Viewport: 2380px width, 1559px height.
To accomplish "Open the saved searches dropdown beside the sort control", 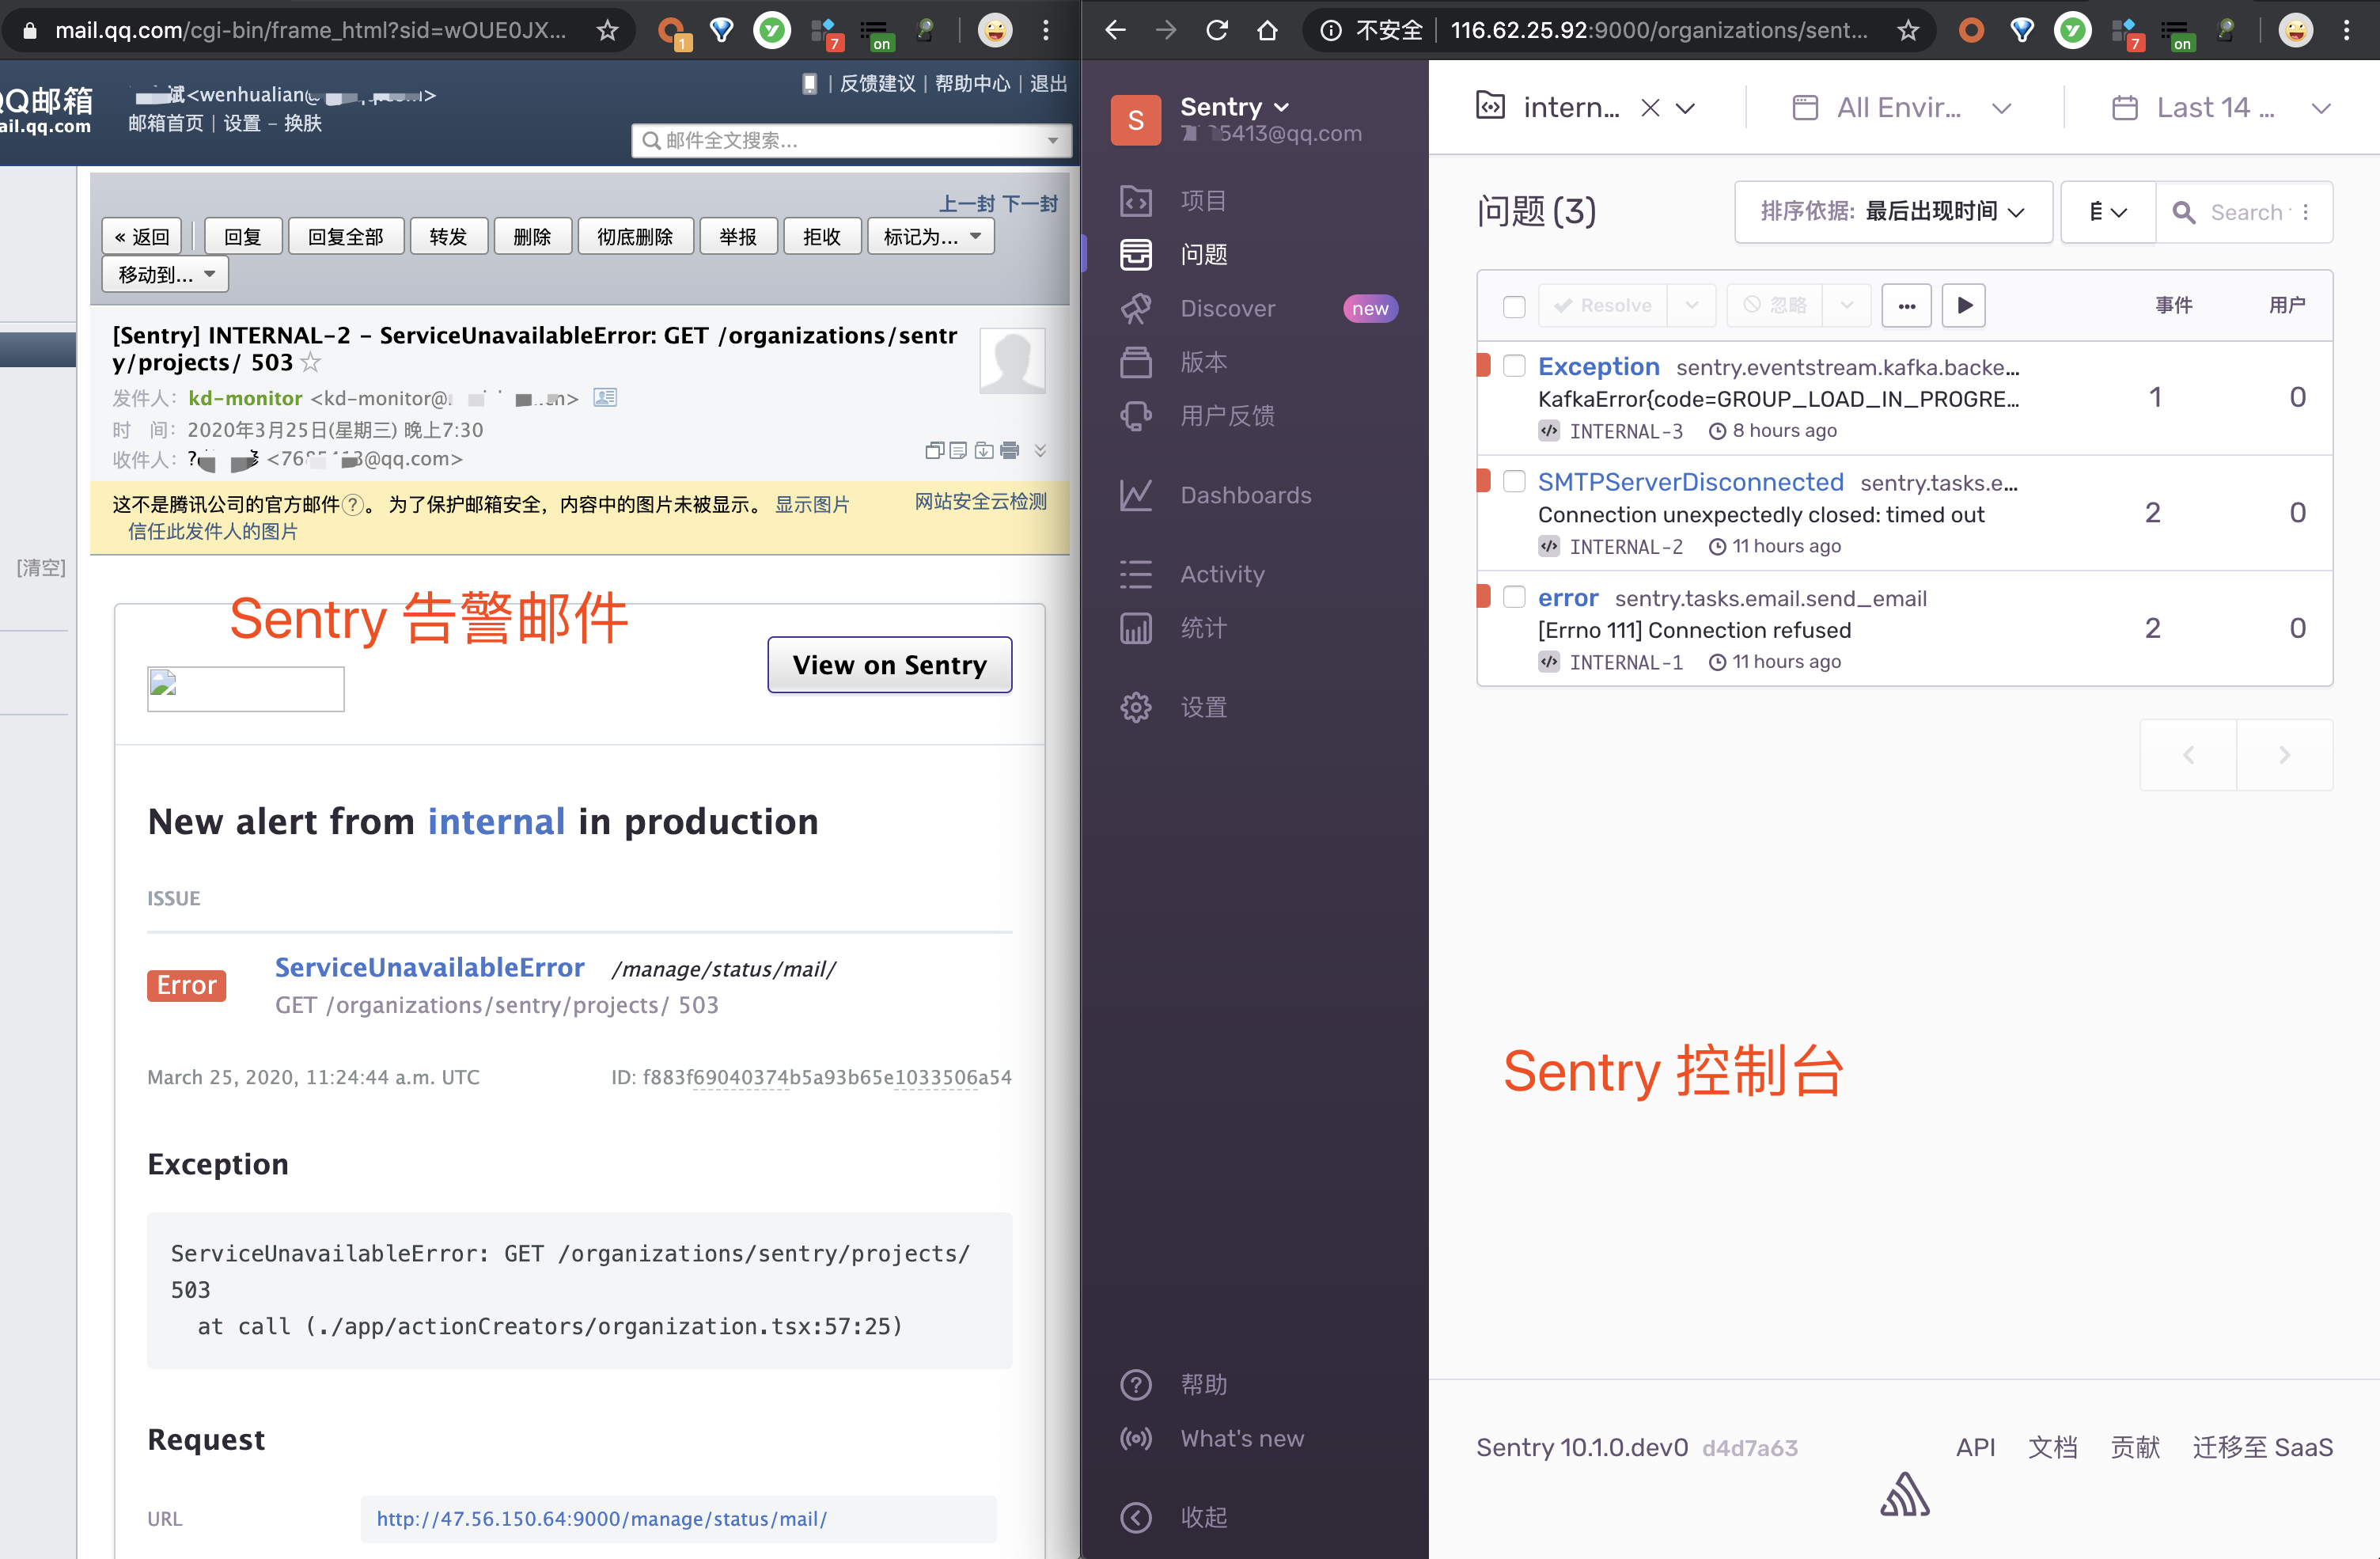I will tap(2107, 212).
